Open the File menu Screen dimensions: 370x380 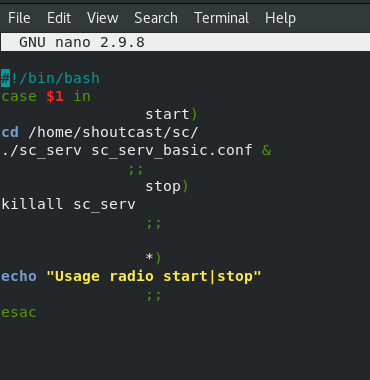click(x=19, y=18)
